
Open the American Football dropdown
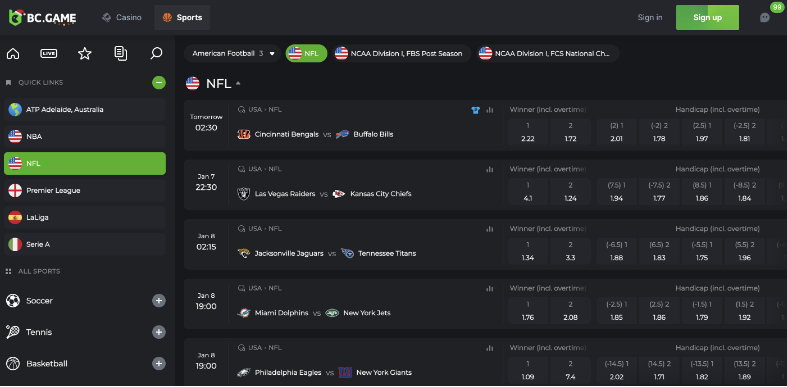click(233, 53)
